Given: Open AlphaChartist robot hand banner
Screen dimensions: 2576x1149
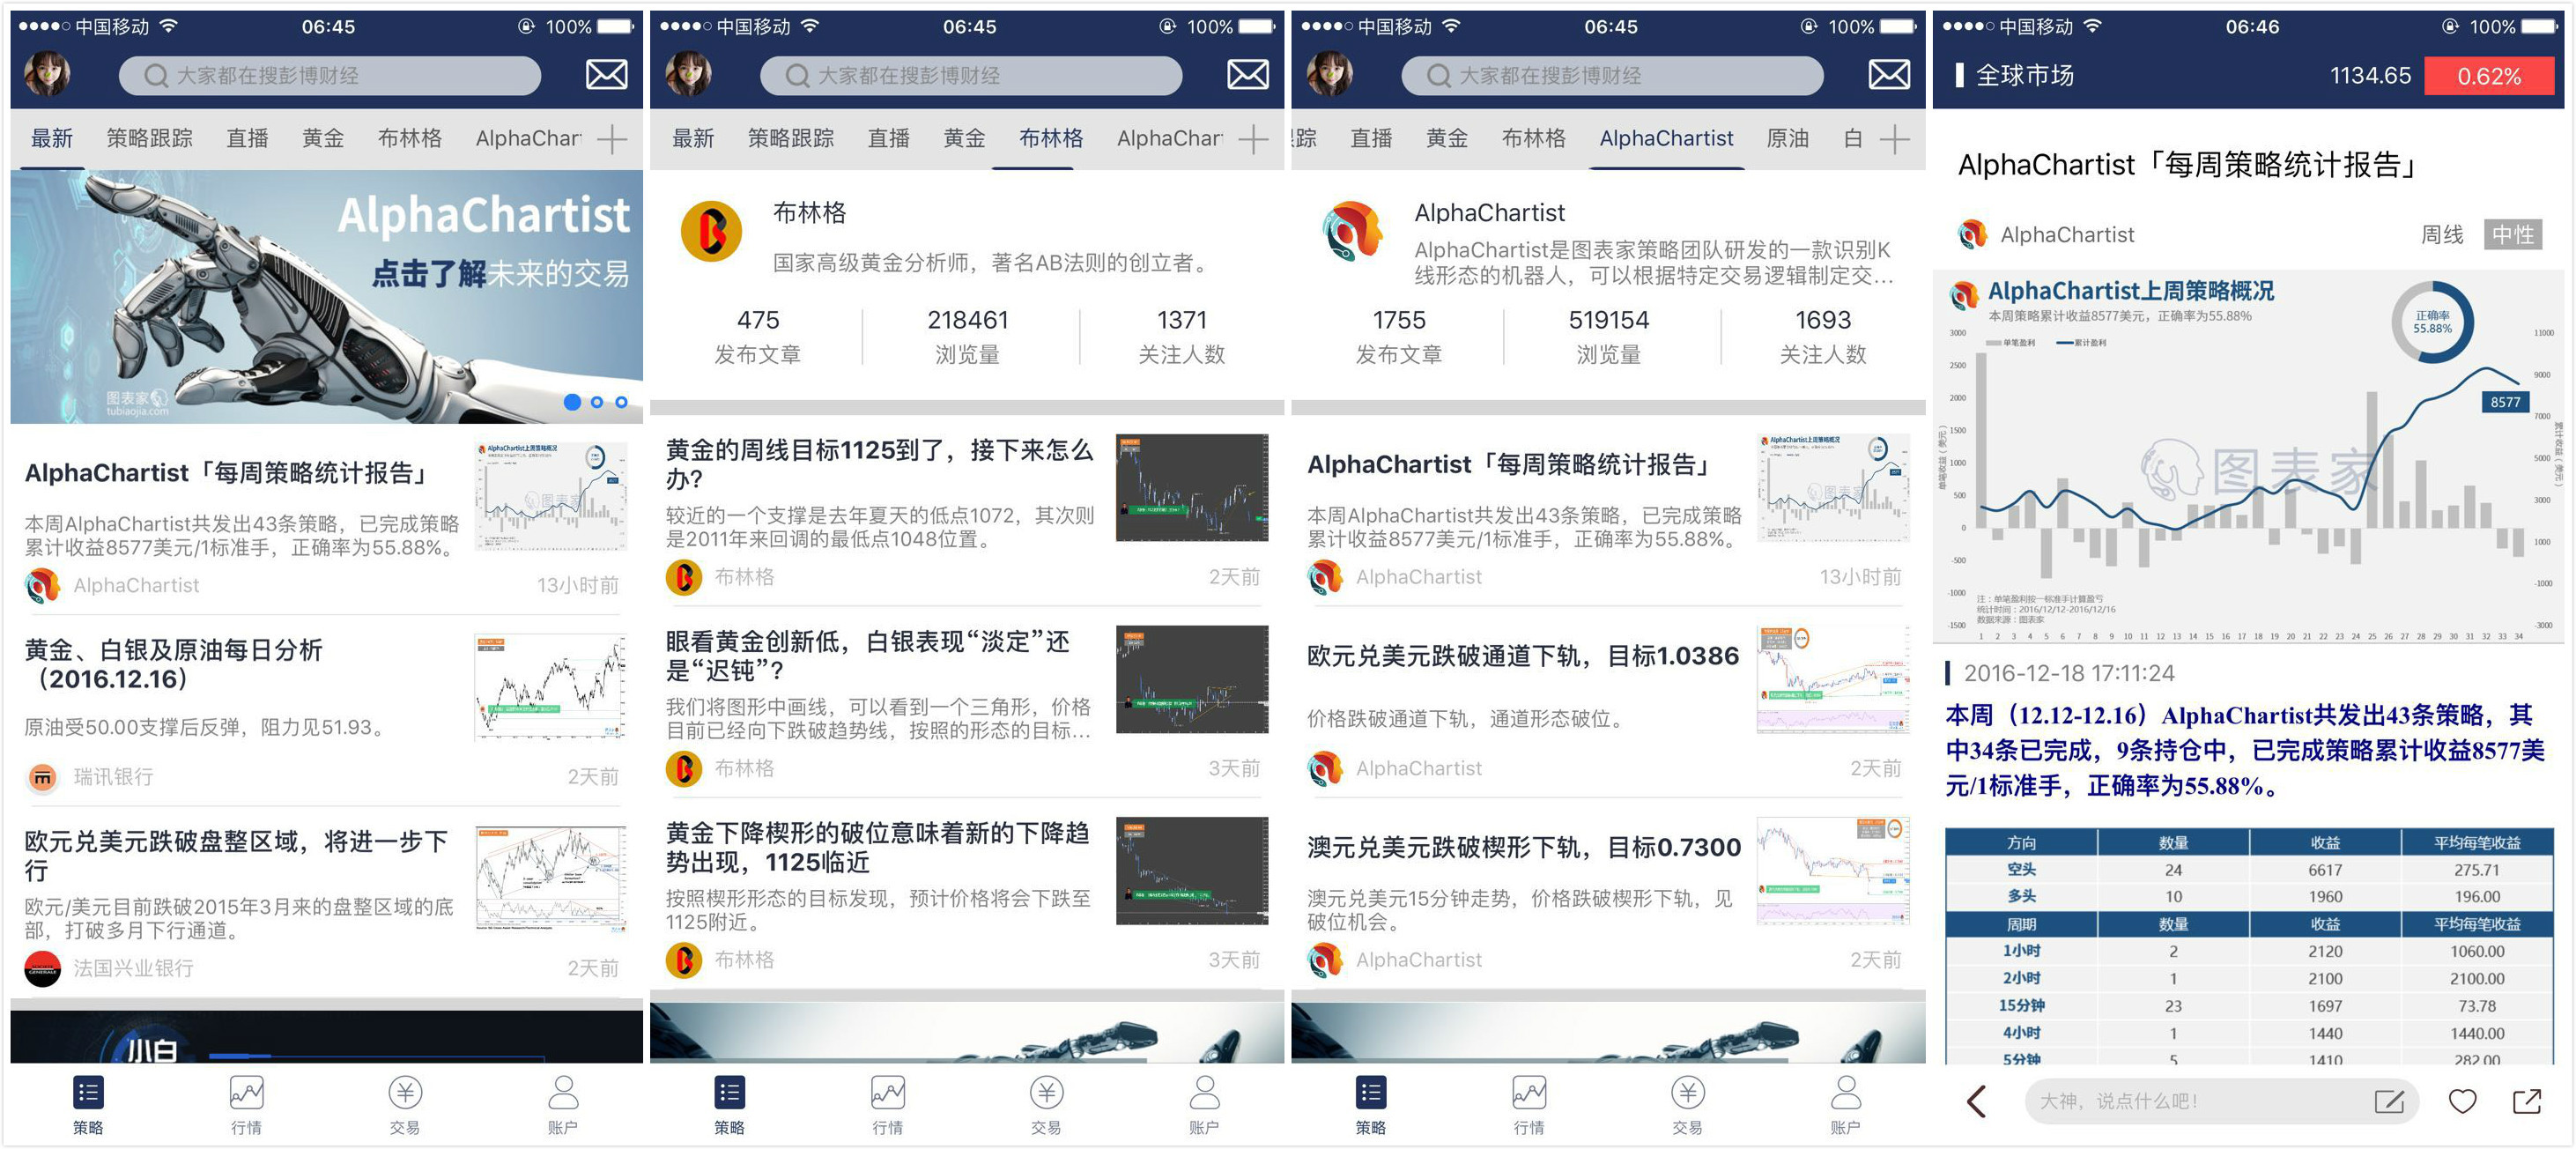Looking at the screenshot, I should coord(327,296).
